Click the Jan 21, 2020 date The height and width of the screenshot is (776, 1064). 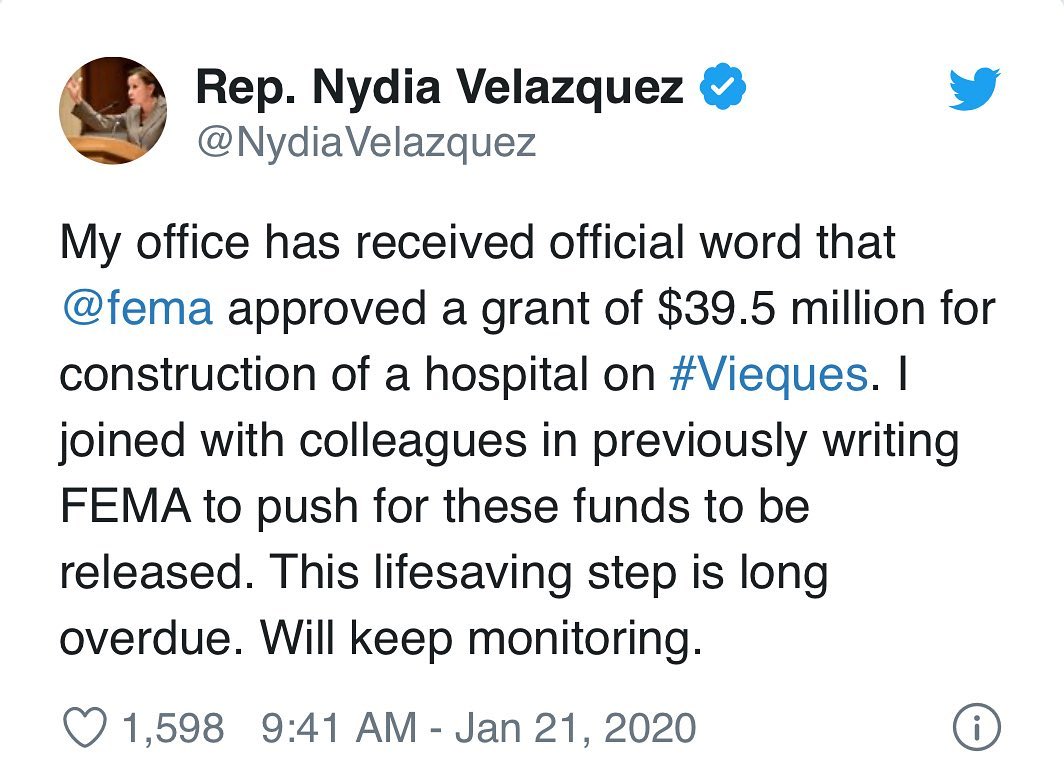(x=575, y=728)
